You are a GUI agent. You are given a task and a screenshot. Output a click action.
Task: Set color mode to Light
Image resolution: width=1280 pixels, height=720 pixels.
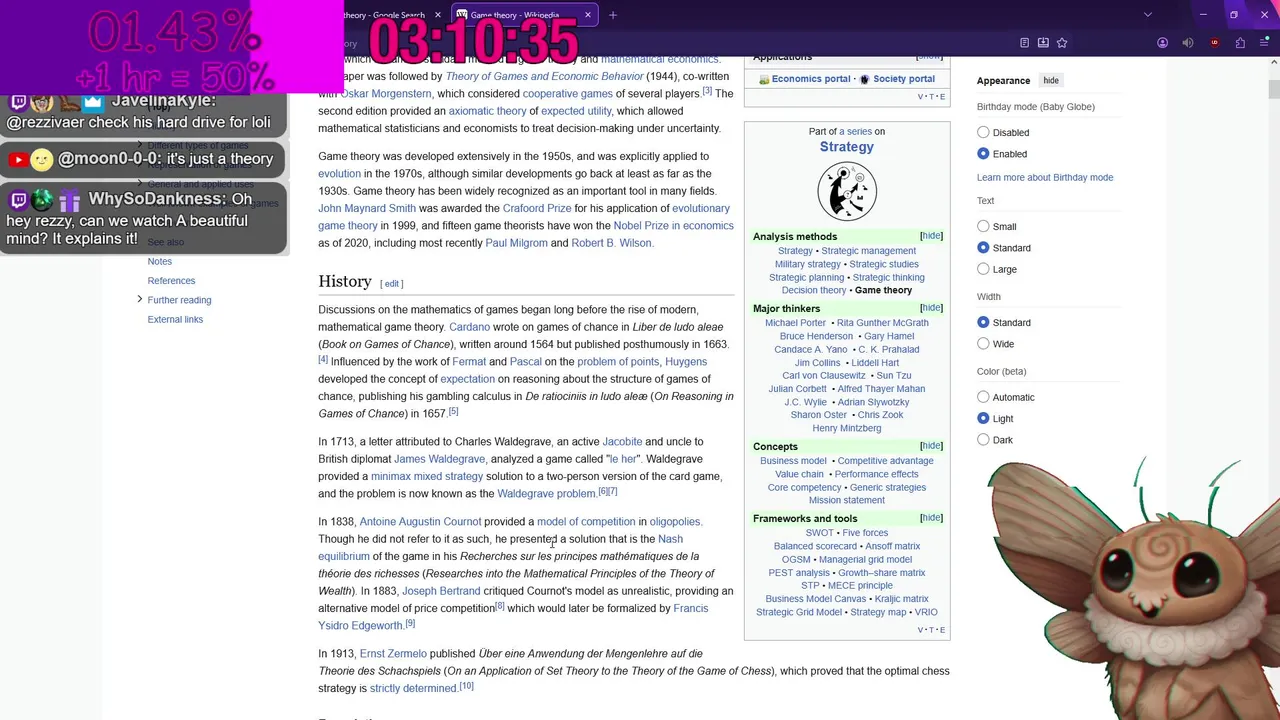click(983, 418)
